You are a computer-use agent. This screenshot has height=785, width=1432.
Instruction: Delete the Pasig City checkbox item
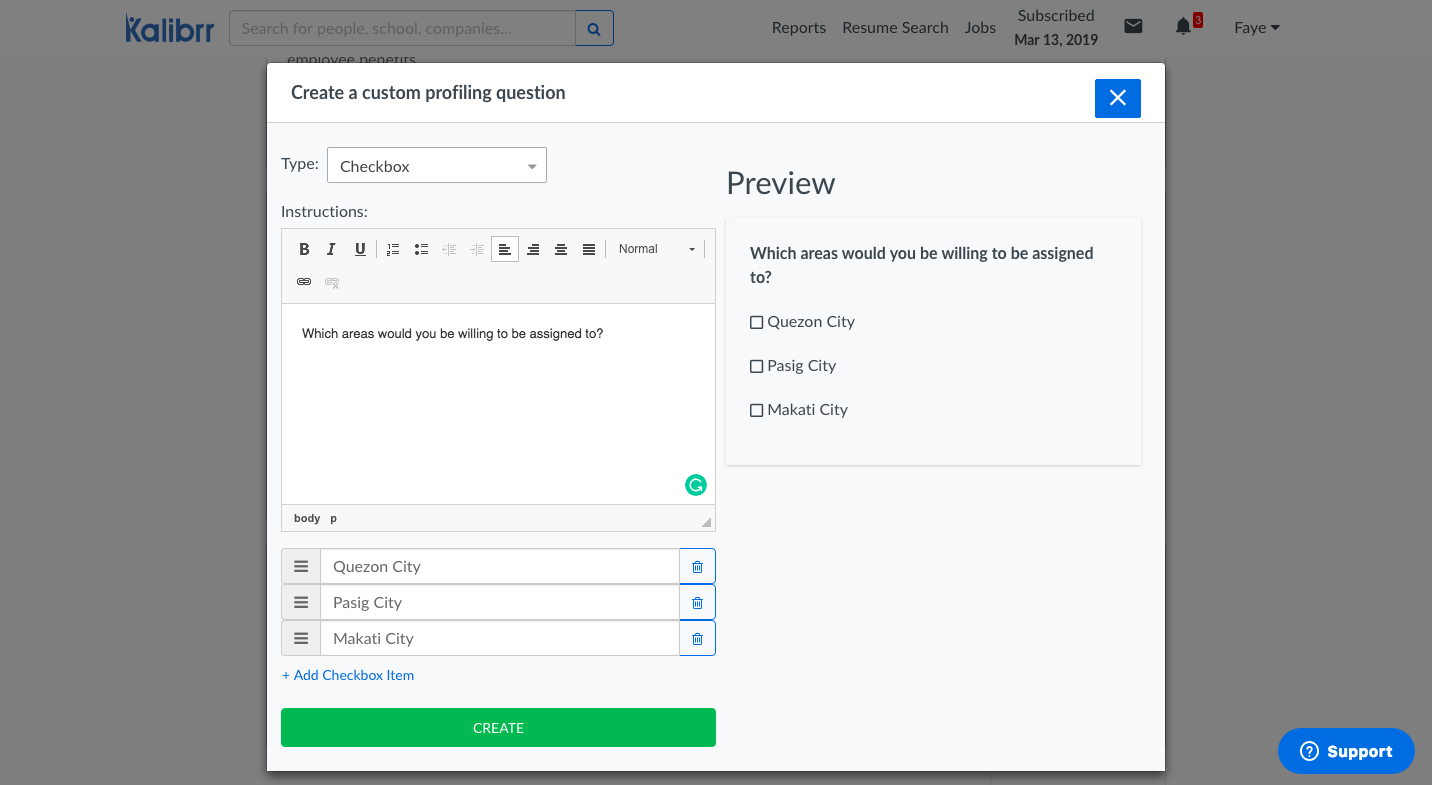coord(697,603)
